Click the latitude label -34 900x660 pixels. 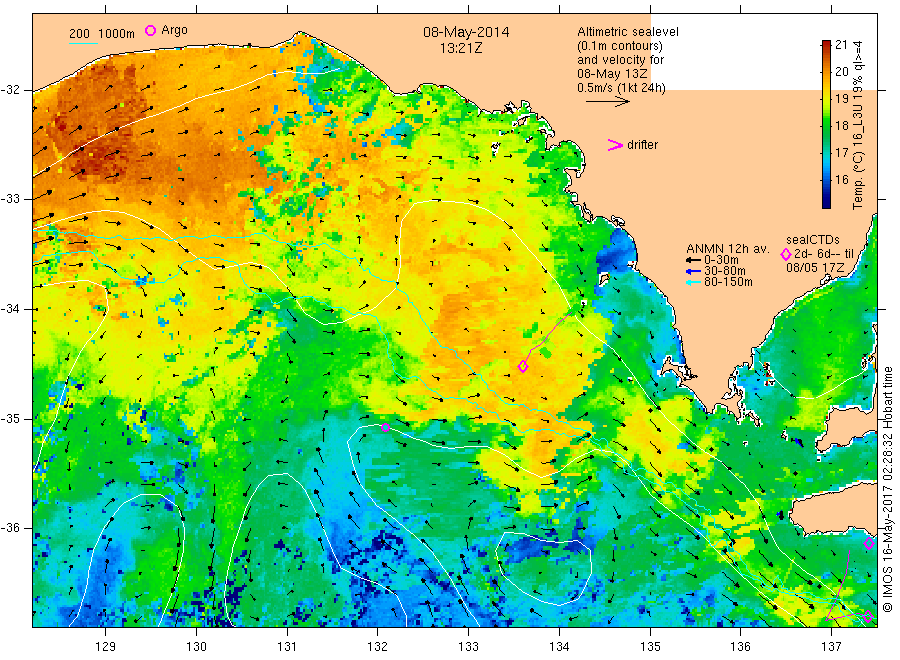click(11, 309)
